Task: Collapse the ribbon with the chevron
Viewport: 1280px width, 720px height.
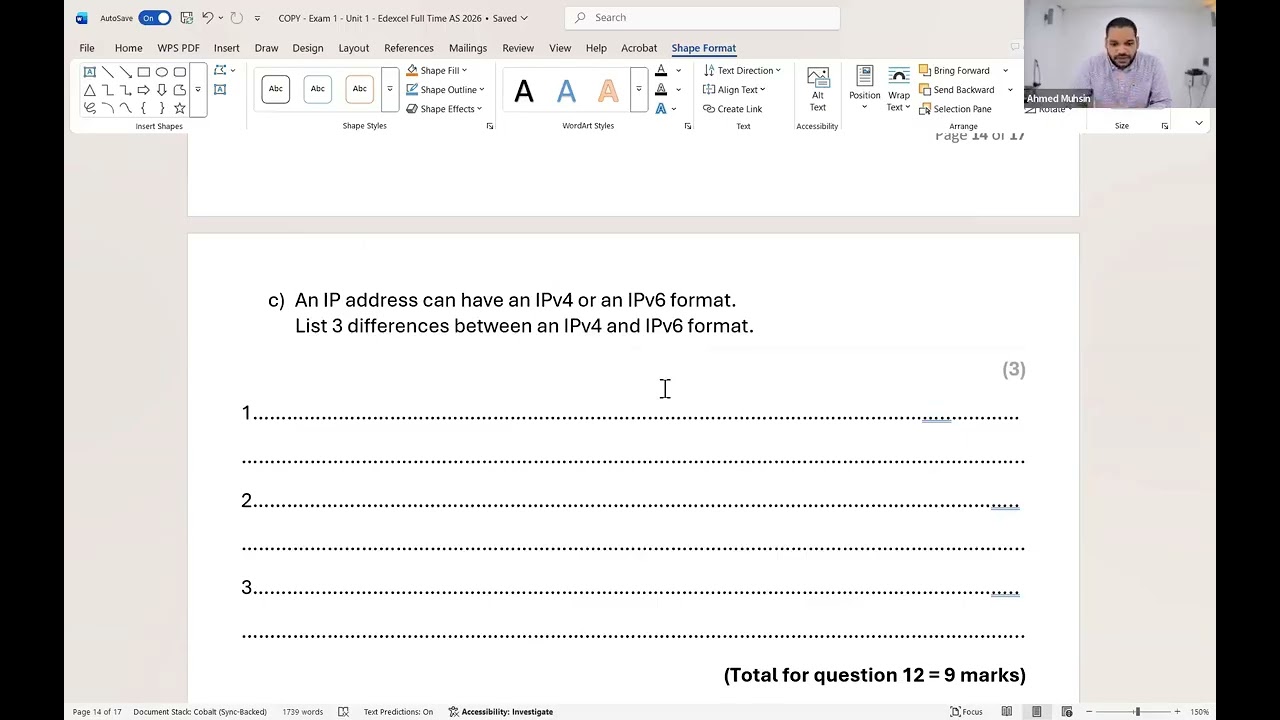Action: [1198, 123]
